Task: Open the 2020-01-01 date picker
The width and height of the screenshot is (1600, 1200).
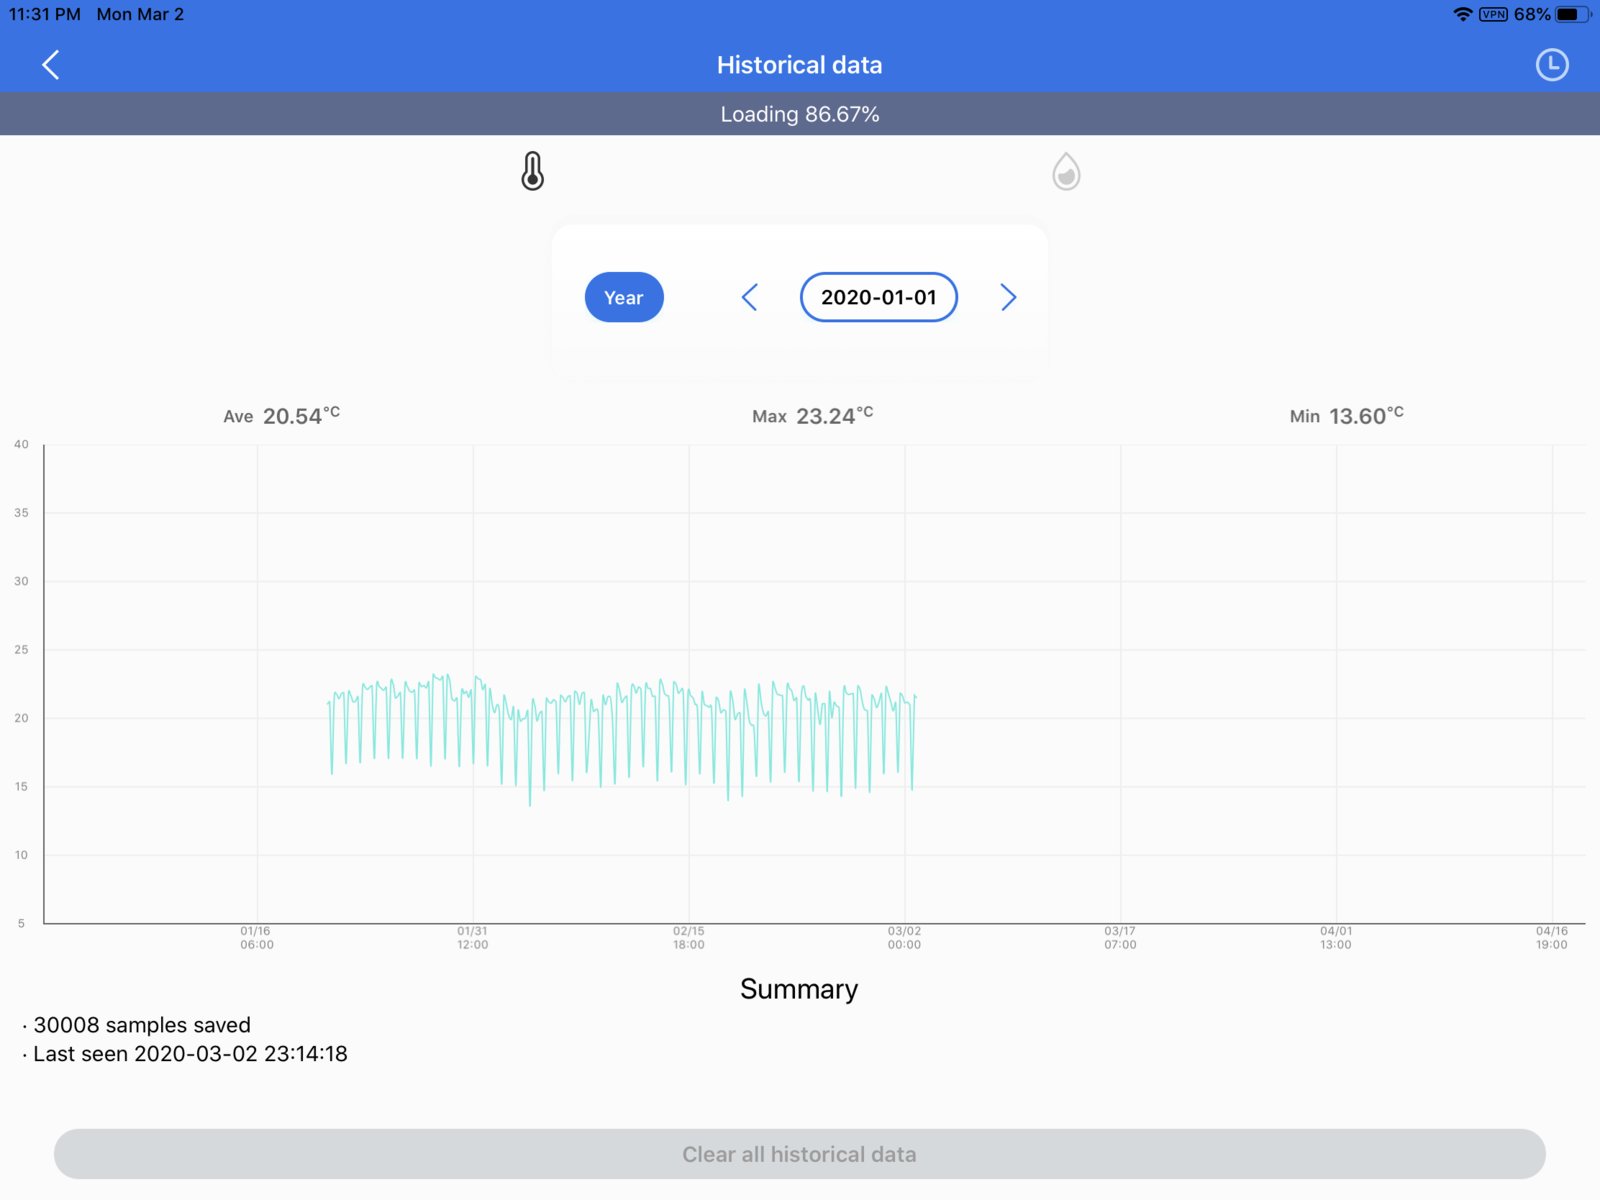Action: click(879, 297)
